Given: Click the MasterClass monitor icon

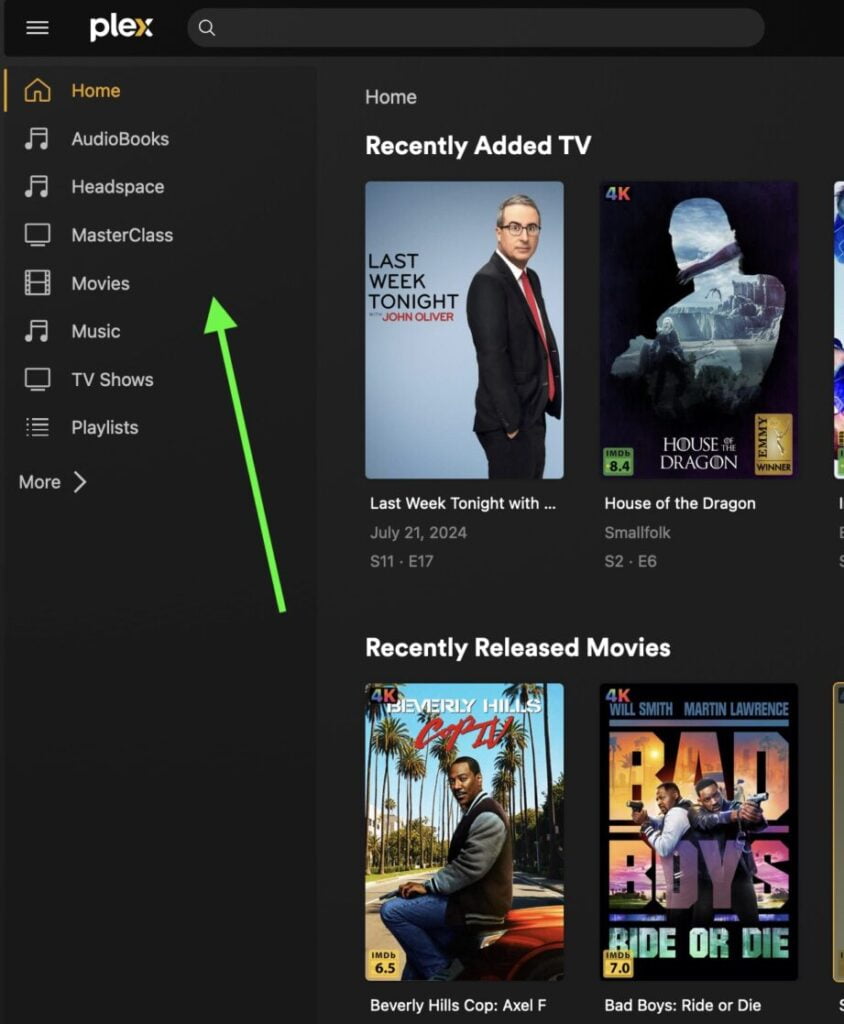Looking at the screenshot, I should pyautogui.click(x=37, y=235).
